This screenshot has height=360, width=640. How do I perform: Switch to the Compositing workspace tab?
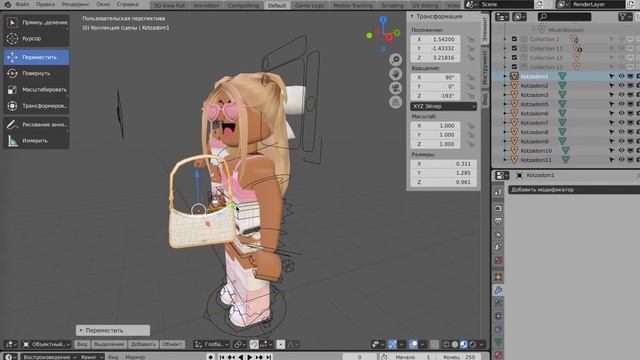[243, 5]
